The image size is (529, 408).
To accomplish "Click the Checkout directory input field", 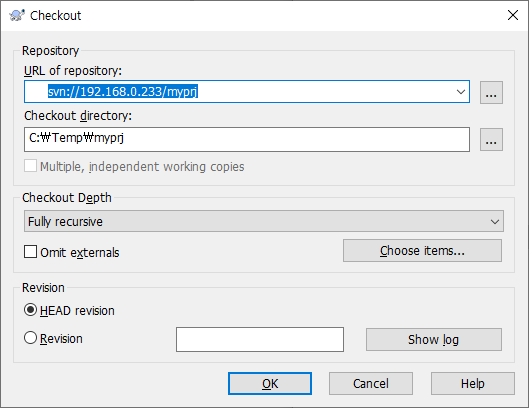I will (x=247, y=139).
